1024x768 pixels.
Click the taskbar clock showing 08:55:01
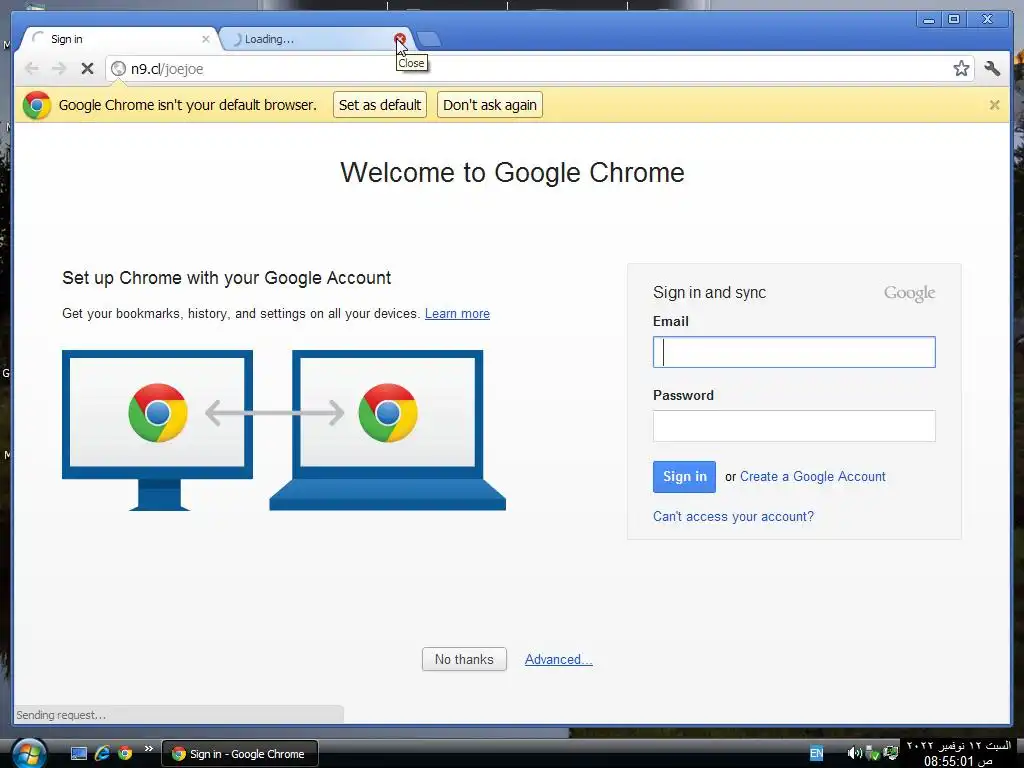pyautogui.click(x=958, y=754)
